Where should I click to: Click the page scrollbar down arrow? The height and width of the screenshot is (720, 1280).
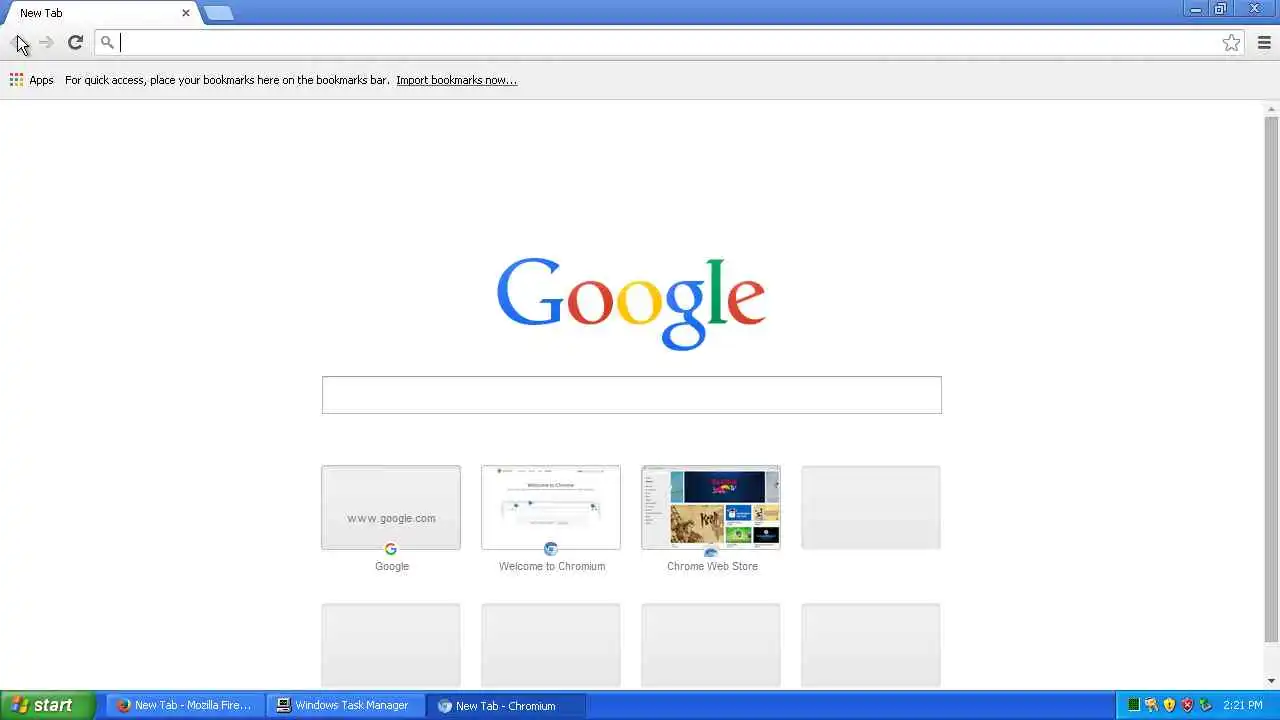coord(1272,681)
